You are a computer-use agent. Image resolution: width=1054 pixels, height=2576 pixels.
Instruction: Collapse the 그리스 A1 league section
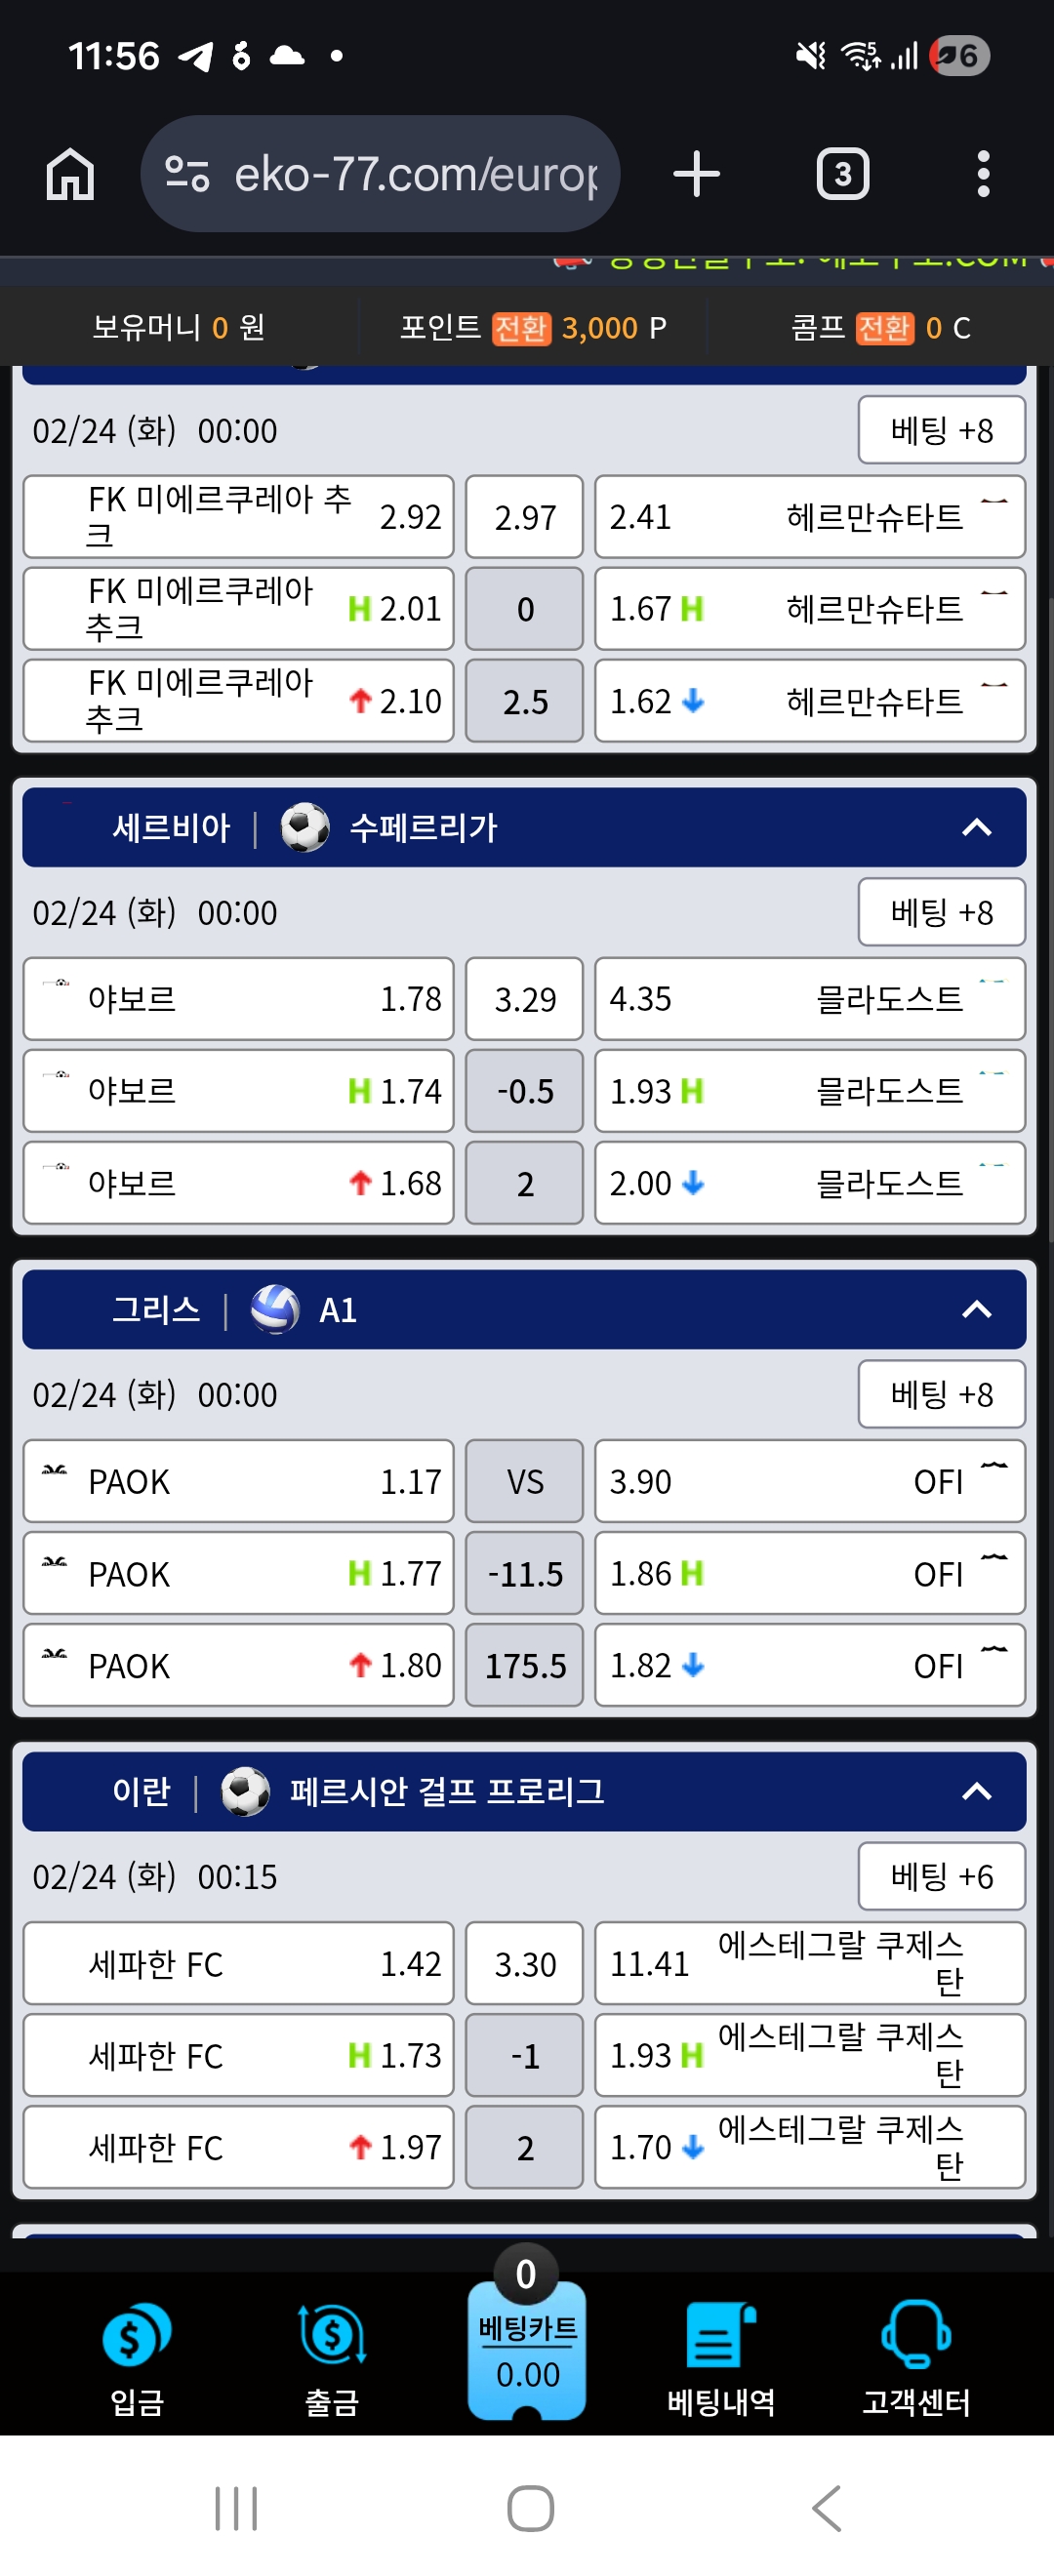click(976, 1310)
